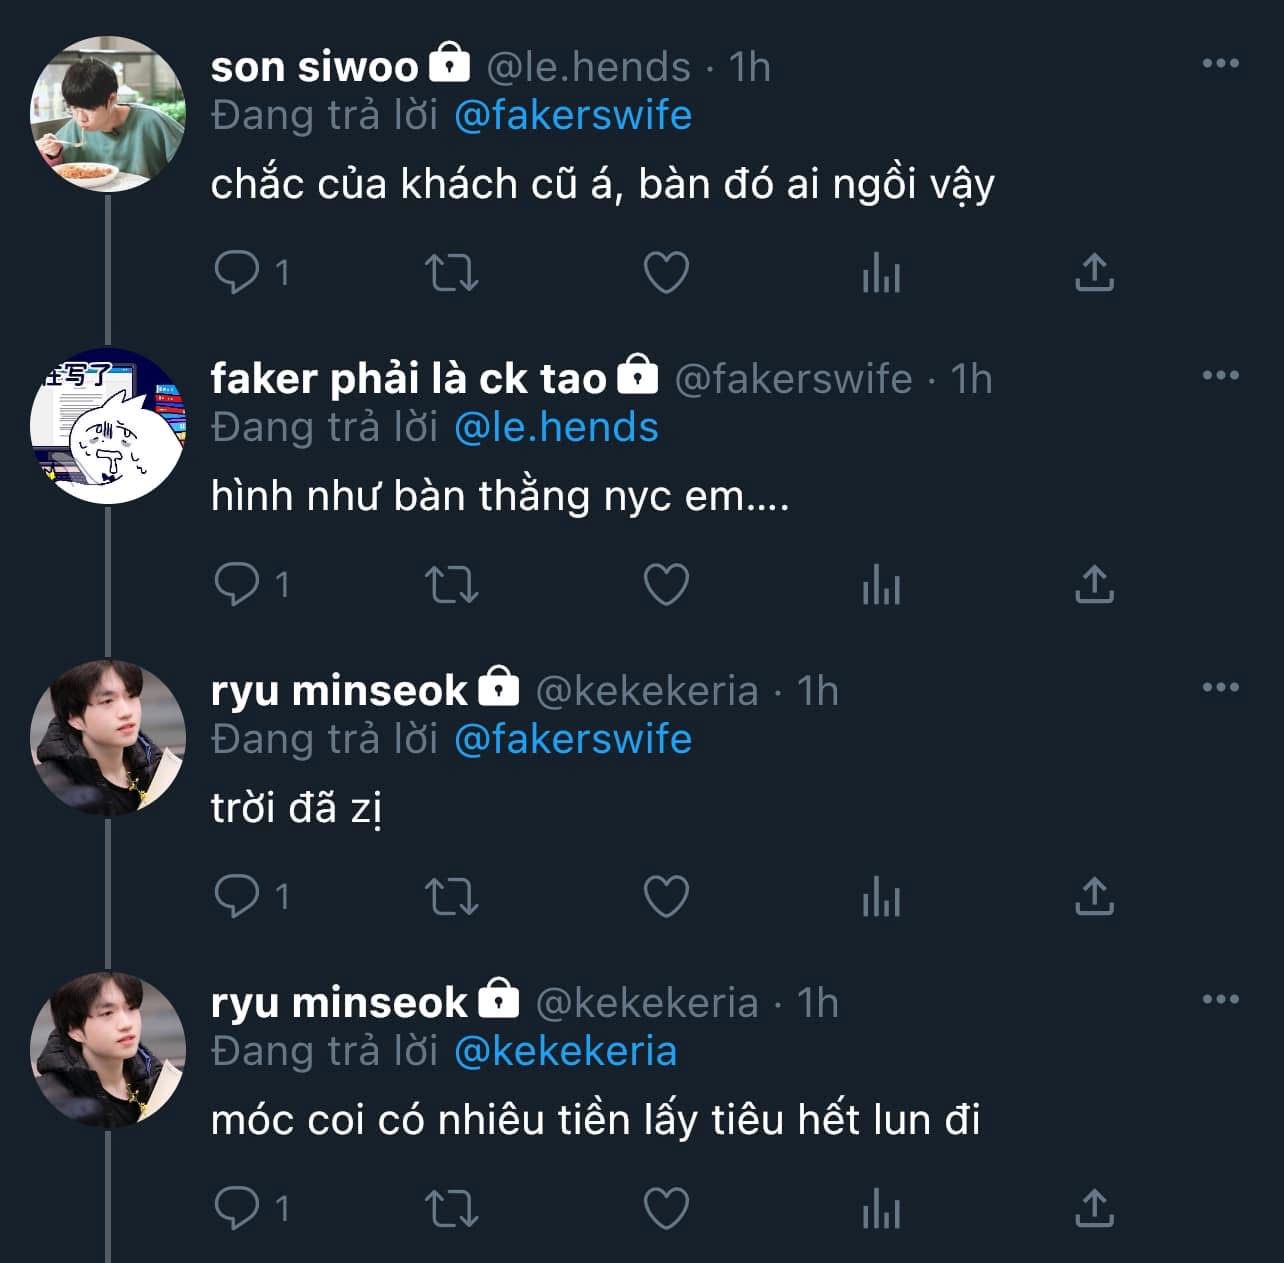1284x1263 pixels.
Task: Reply to son siwoo's tweet
Action: (x=237, y=272)
